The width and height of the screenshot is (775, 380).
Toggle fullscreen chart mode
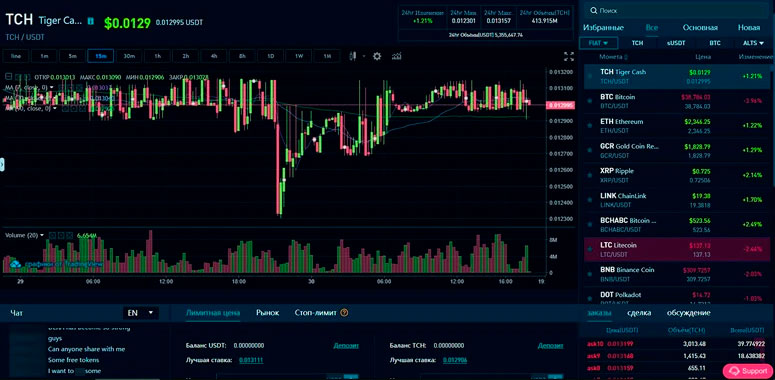pyautogui.click(x=569, y=56)
